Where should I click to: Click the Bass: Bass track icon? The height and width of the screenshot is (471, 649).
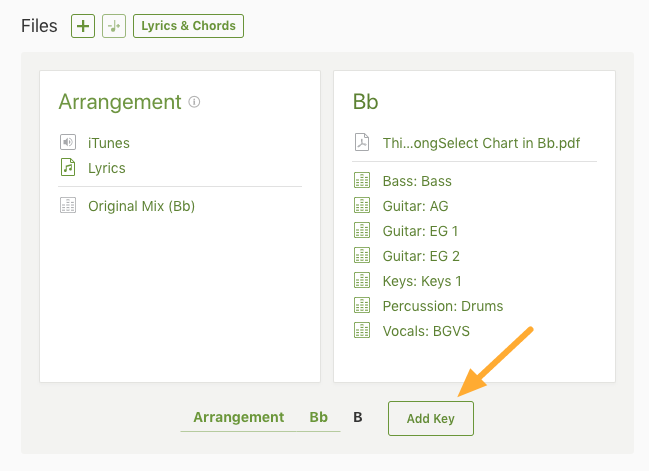(x=362, y=180)
